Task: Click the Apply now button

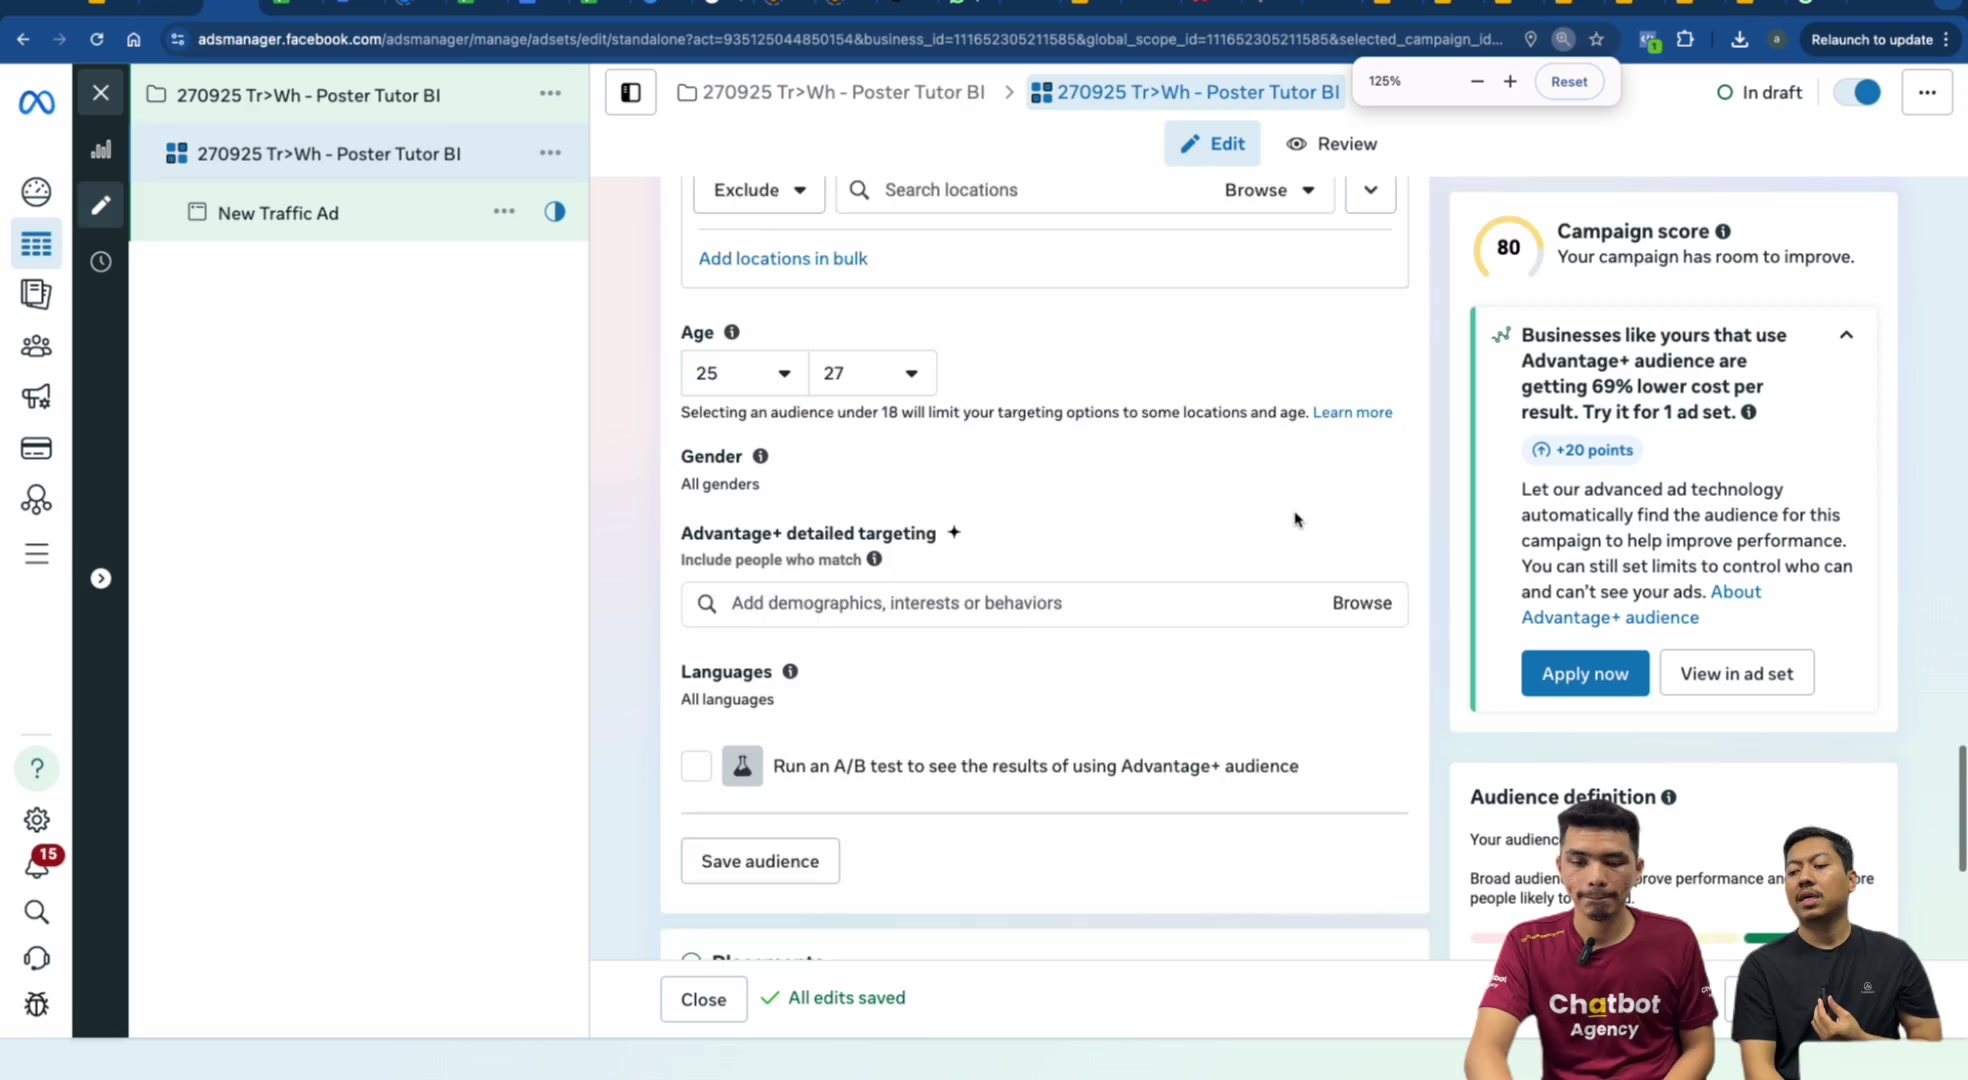Action: (x=1585, y=673)
